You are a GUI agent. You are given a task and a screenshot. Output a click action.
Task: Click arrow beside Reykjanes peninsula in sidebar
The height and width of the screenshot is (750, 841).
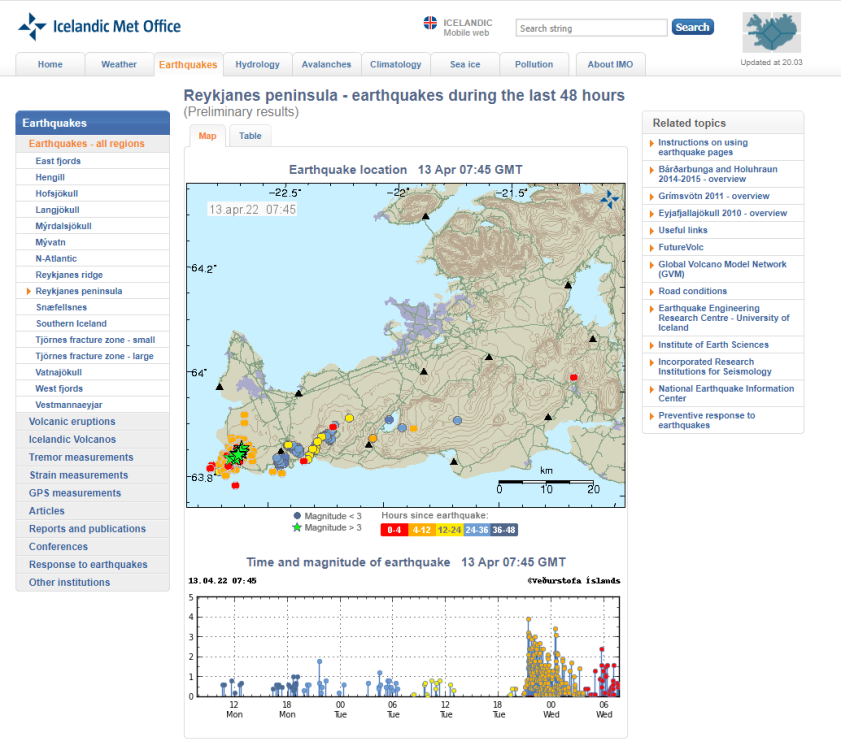pyautogui.click(x=29, y=291)
